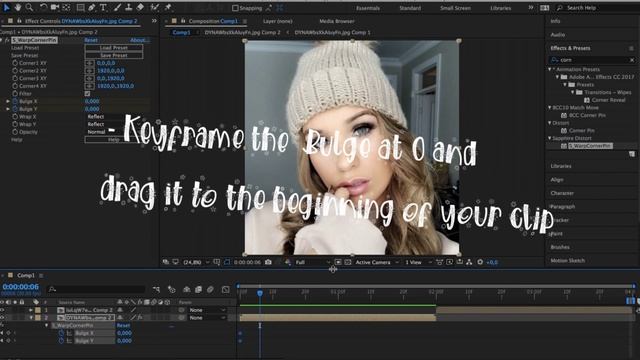The width and height of the screenshot is (640, 360).
Task: Click the Effects & Presets search field
Action: (x=591, y=60)
